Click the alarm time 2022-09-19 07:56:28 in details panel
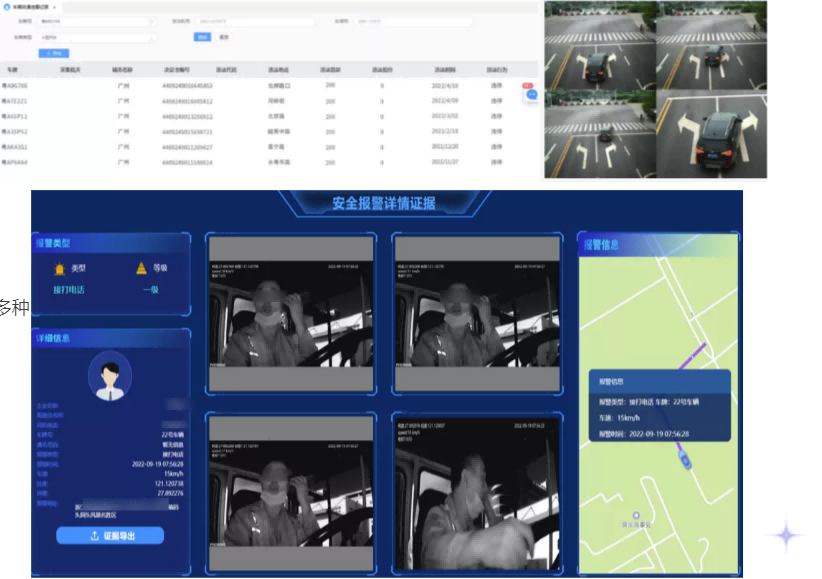The image size is (822, 579). coord(158,464)
